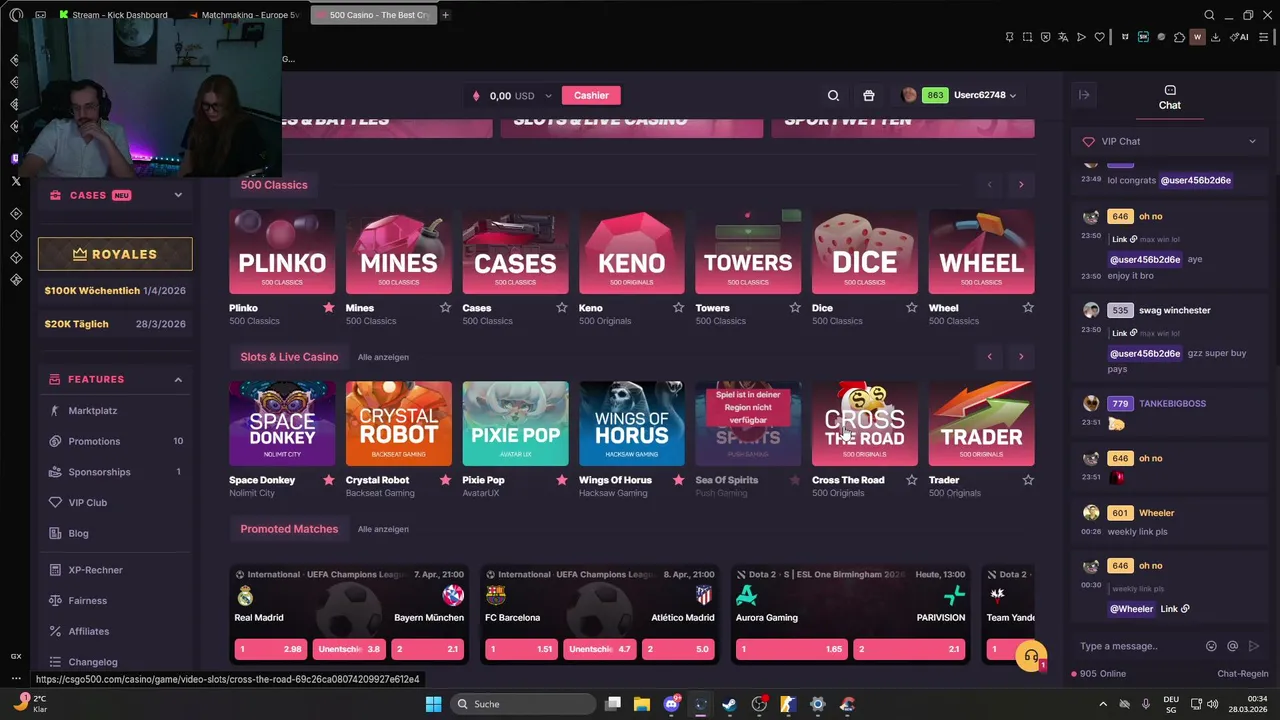The image size is (1280, 720).
Task: Click the Fairness scales icon
Action: (x=55, y=600)
